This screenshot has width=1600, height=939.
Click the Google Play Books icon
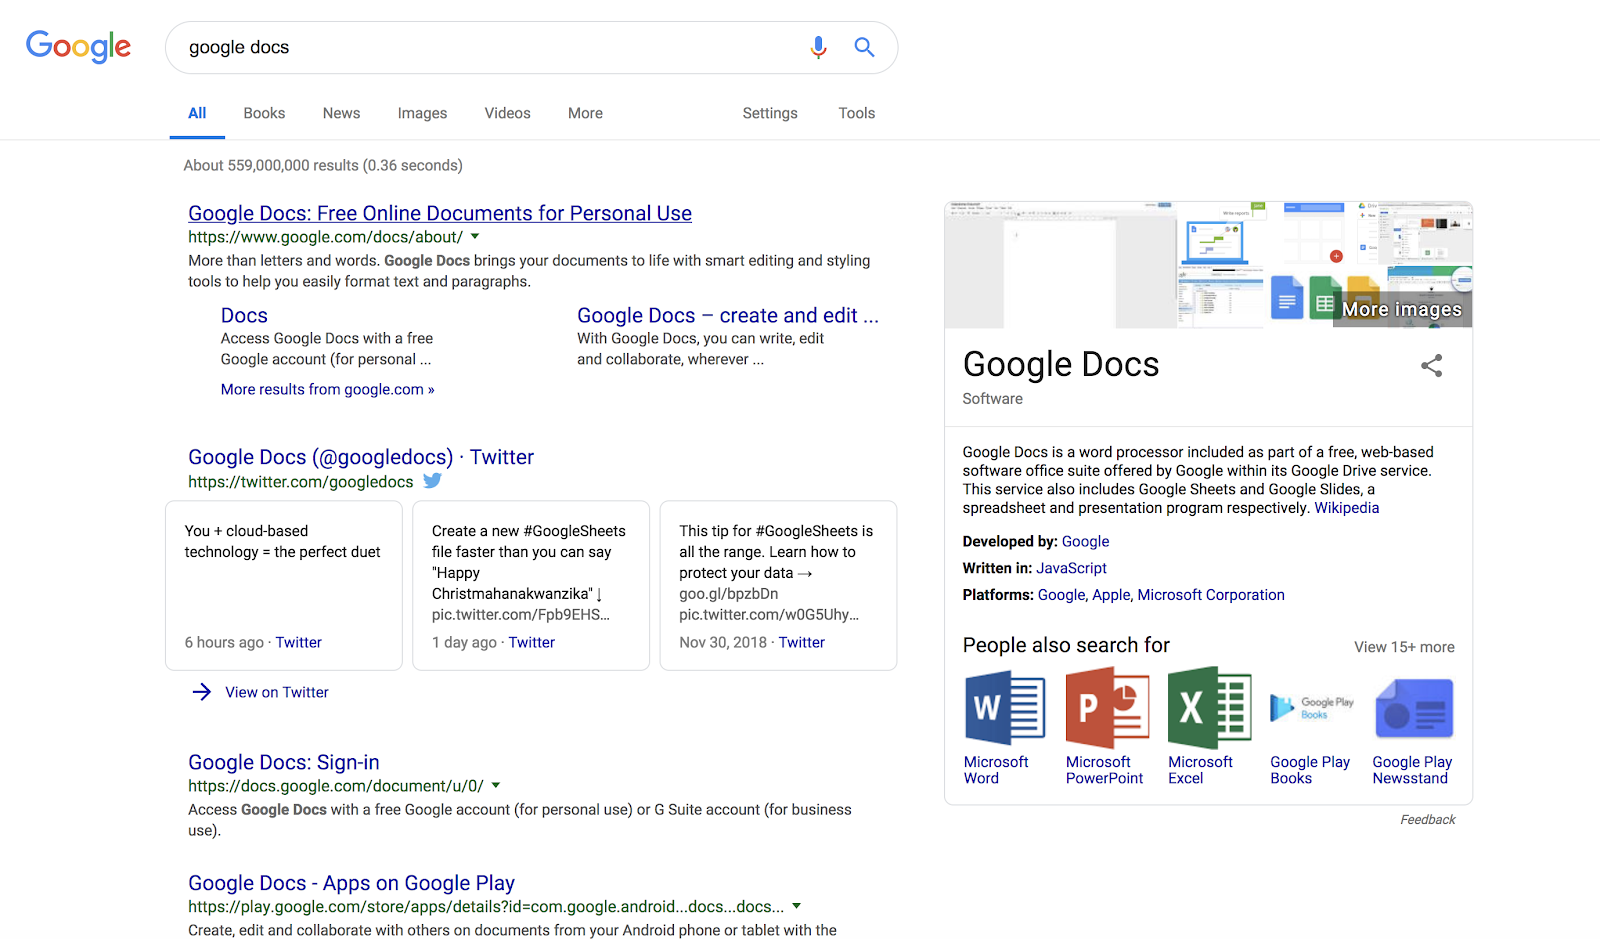point(1311,709)
